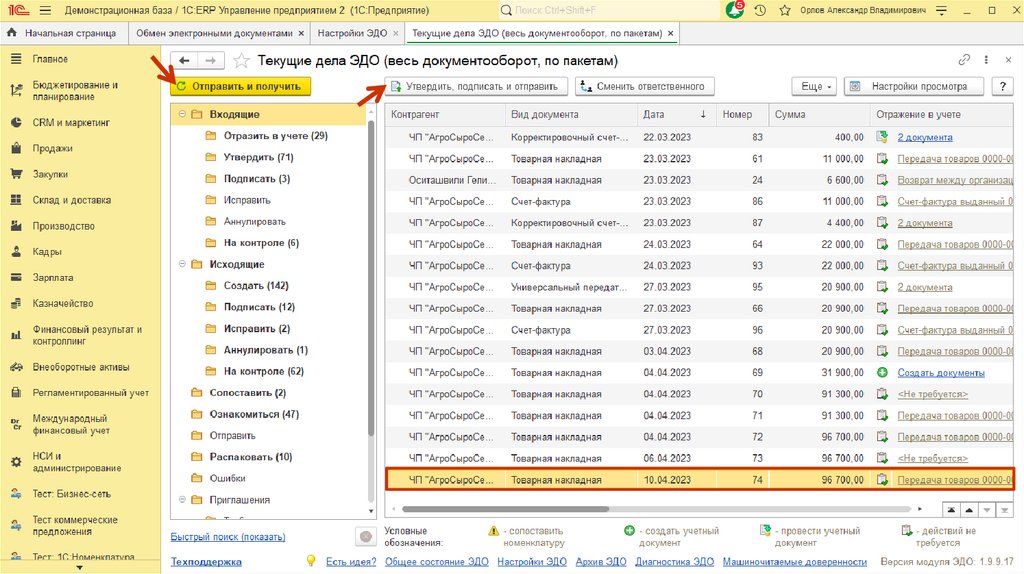This screenshot has width=1024, height=574.
Task: Open the Еще dropdown menu
Action: 814,87
